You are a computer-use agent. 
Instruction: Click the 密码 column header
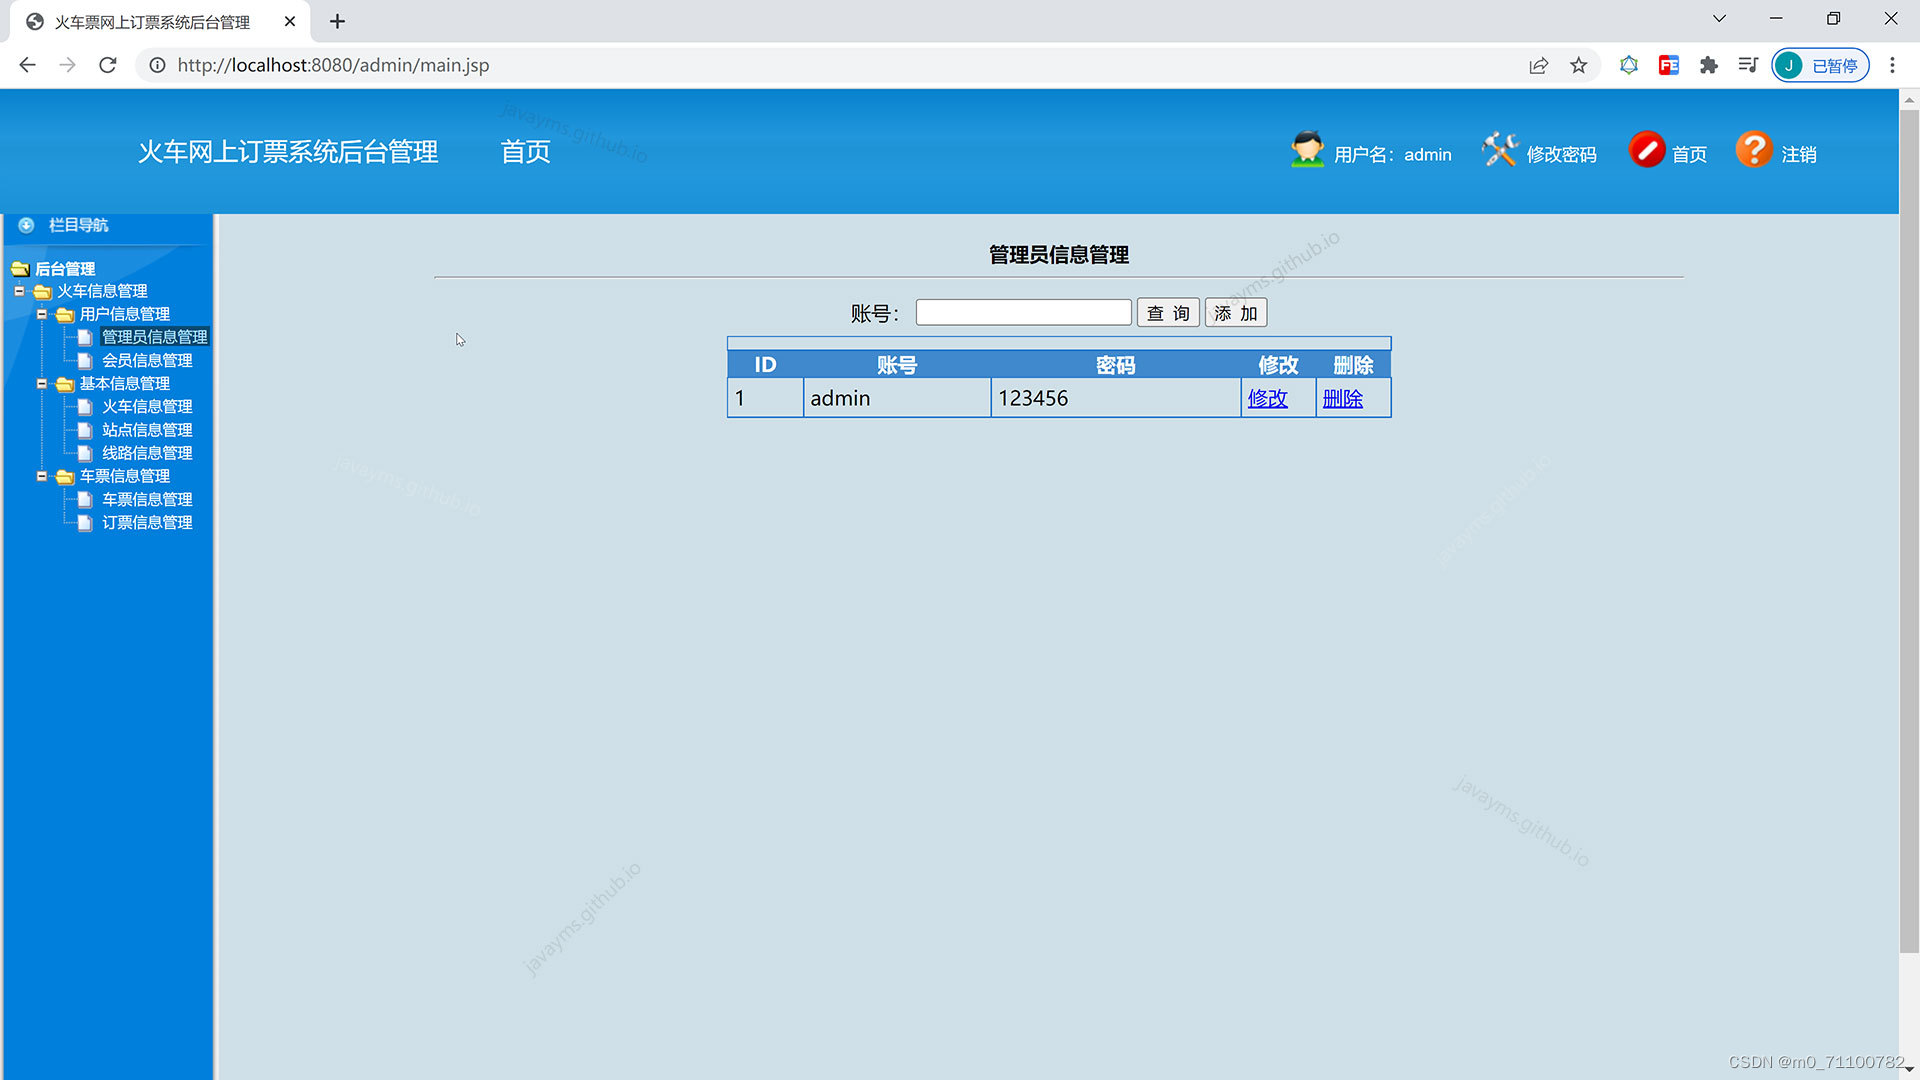coord(1116,365)
